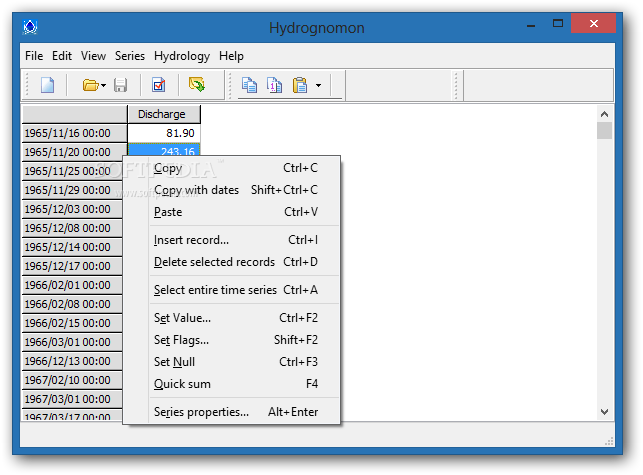Select the highlighted 243.16 cell

(x=164, y=150)
